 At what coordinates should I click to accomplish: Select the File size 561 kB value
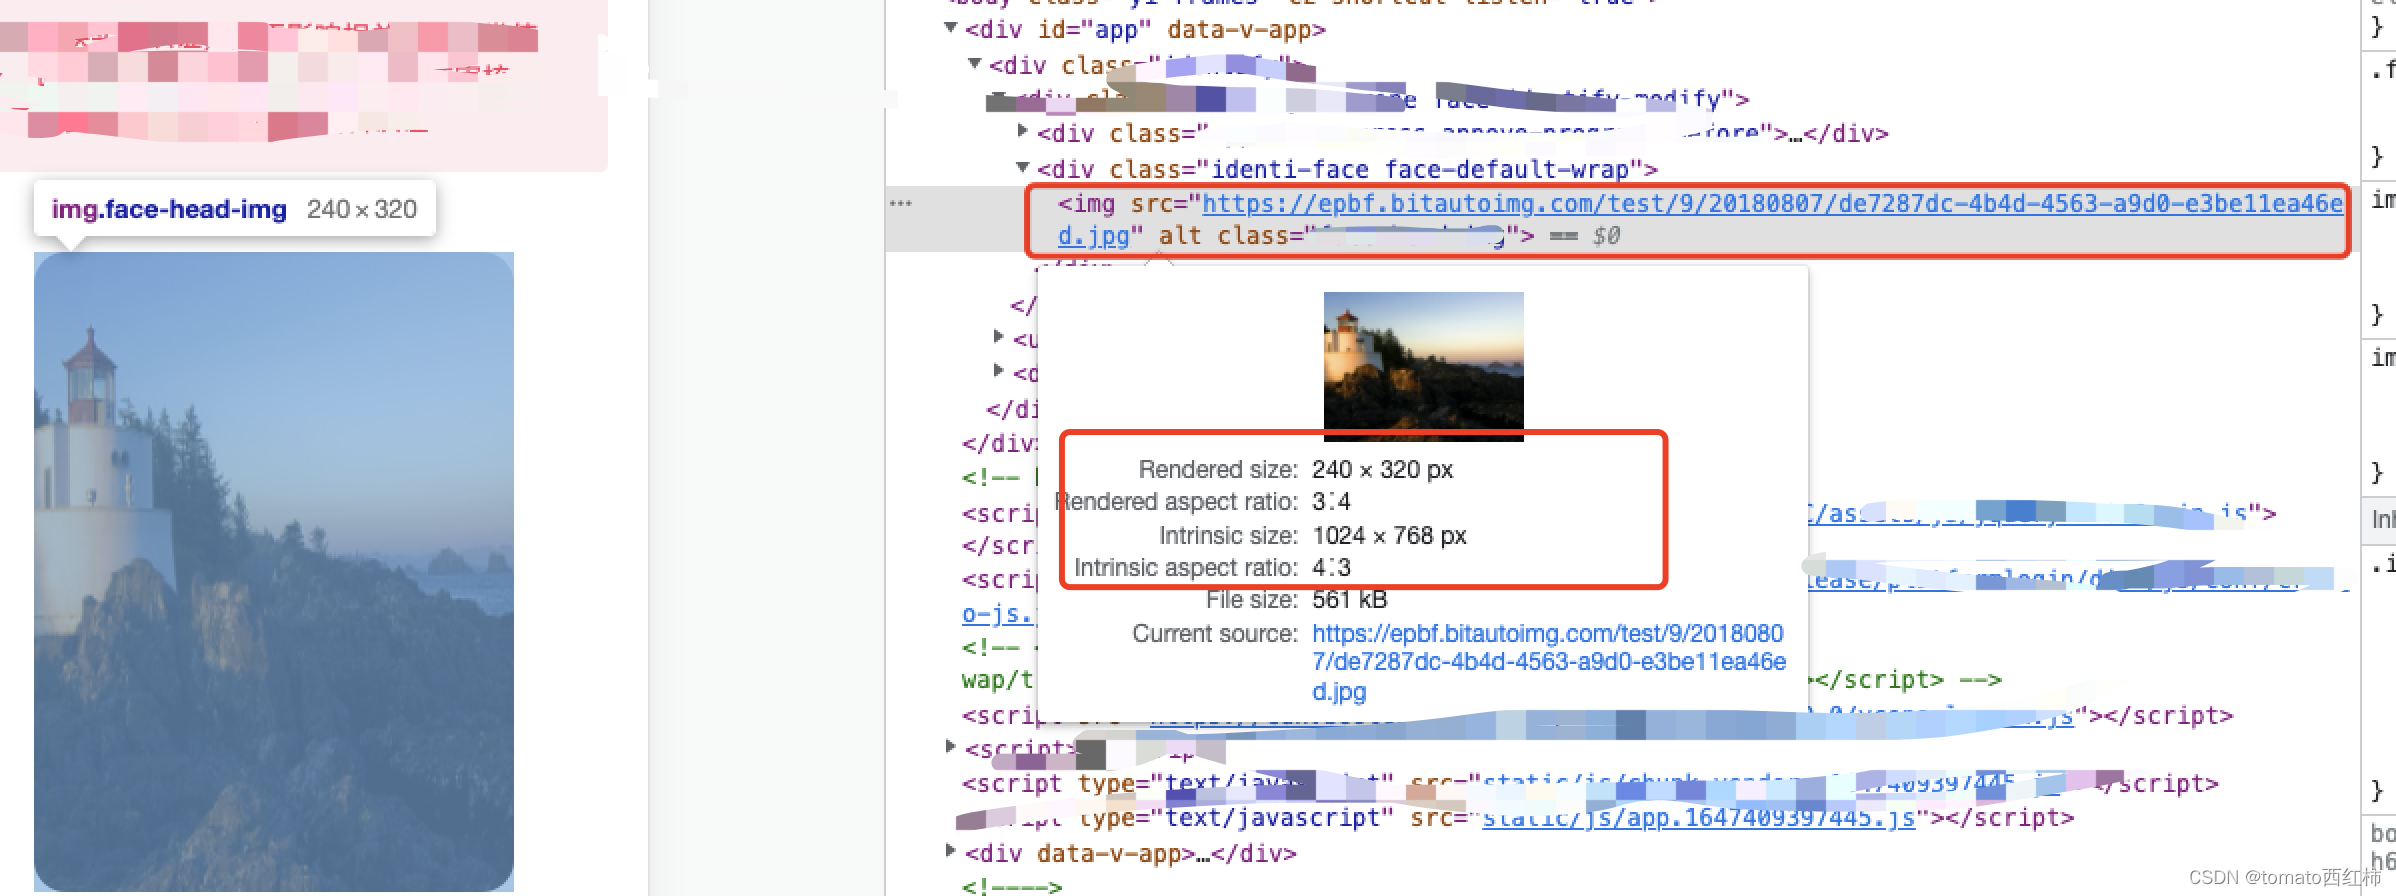(1350, 600)
